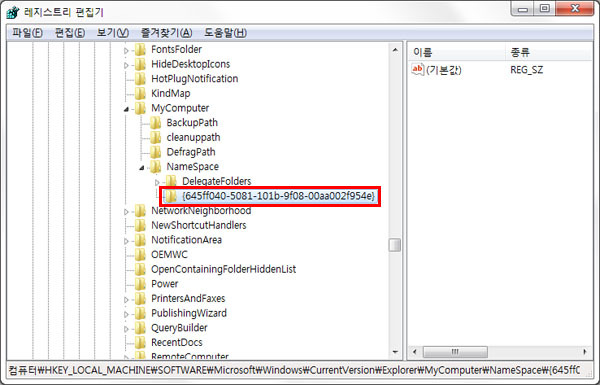
Task: Click the tree pane scroll up arrow
Action: coord(395,50)
